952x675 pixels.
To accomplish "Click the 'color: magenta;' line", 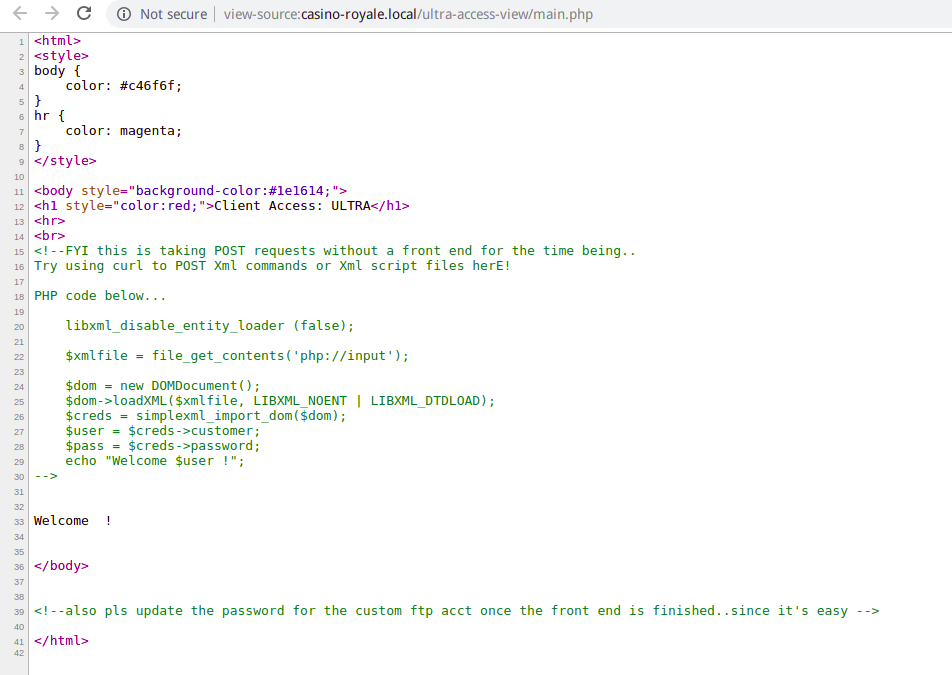I will pos(123,131).
